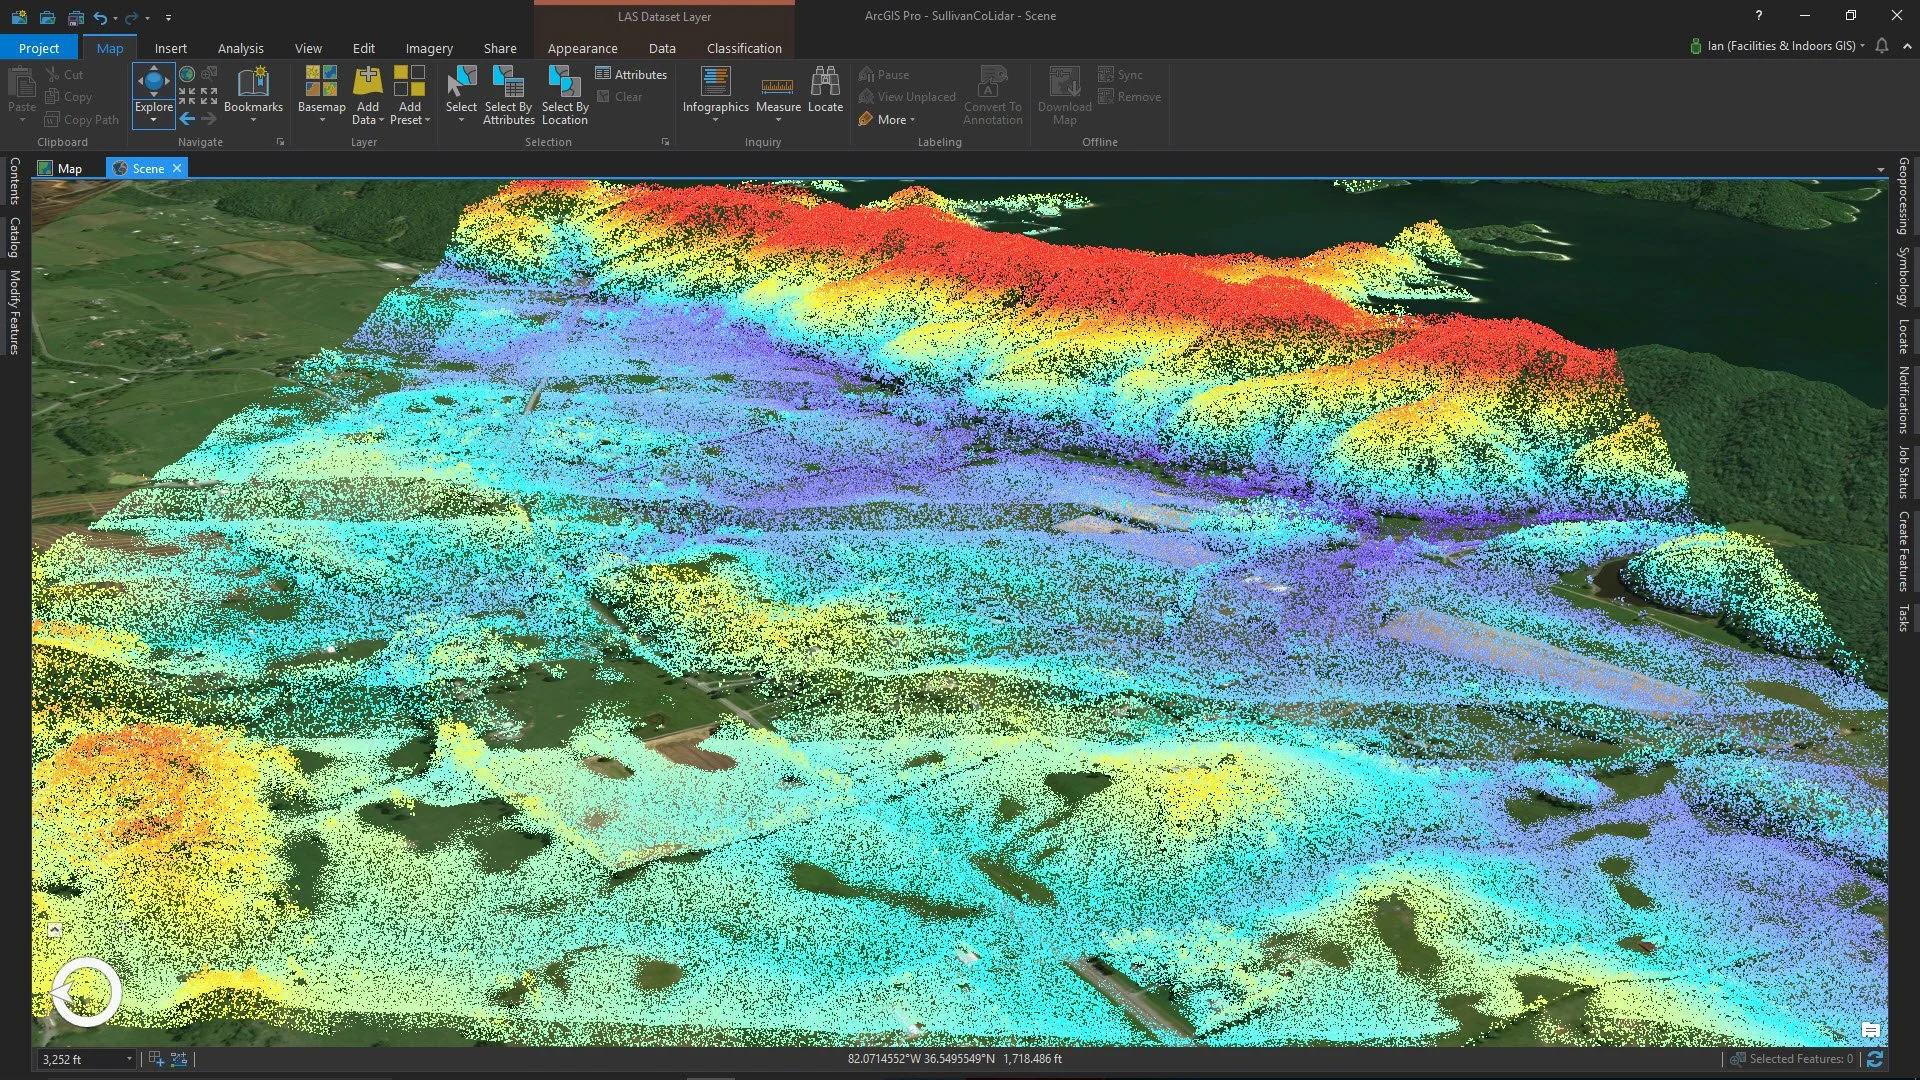Image resolution: width=1920 pixels, height=1080 pixels.
Task: Click the New Project icon in quick access
Action: point(19,17)
